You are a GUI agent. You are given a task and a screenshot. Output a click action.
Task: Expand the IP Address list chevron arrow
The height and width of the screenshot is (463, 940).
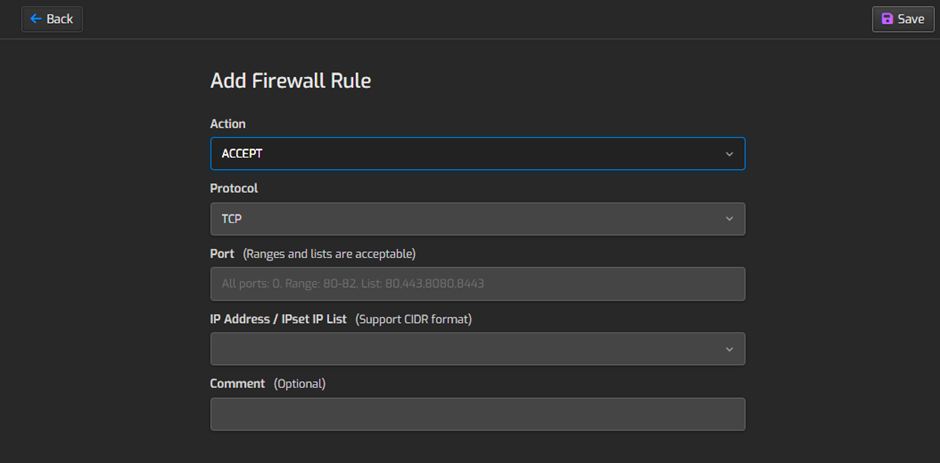point(729,349)
